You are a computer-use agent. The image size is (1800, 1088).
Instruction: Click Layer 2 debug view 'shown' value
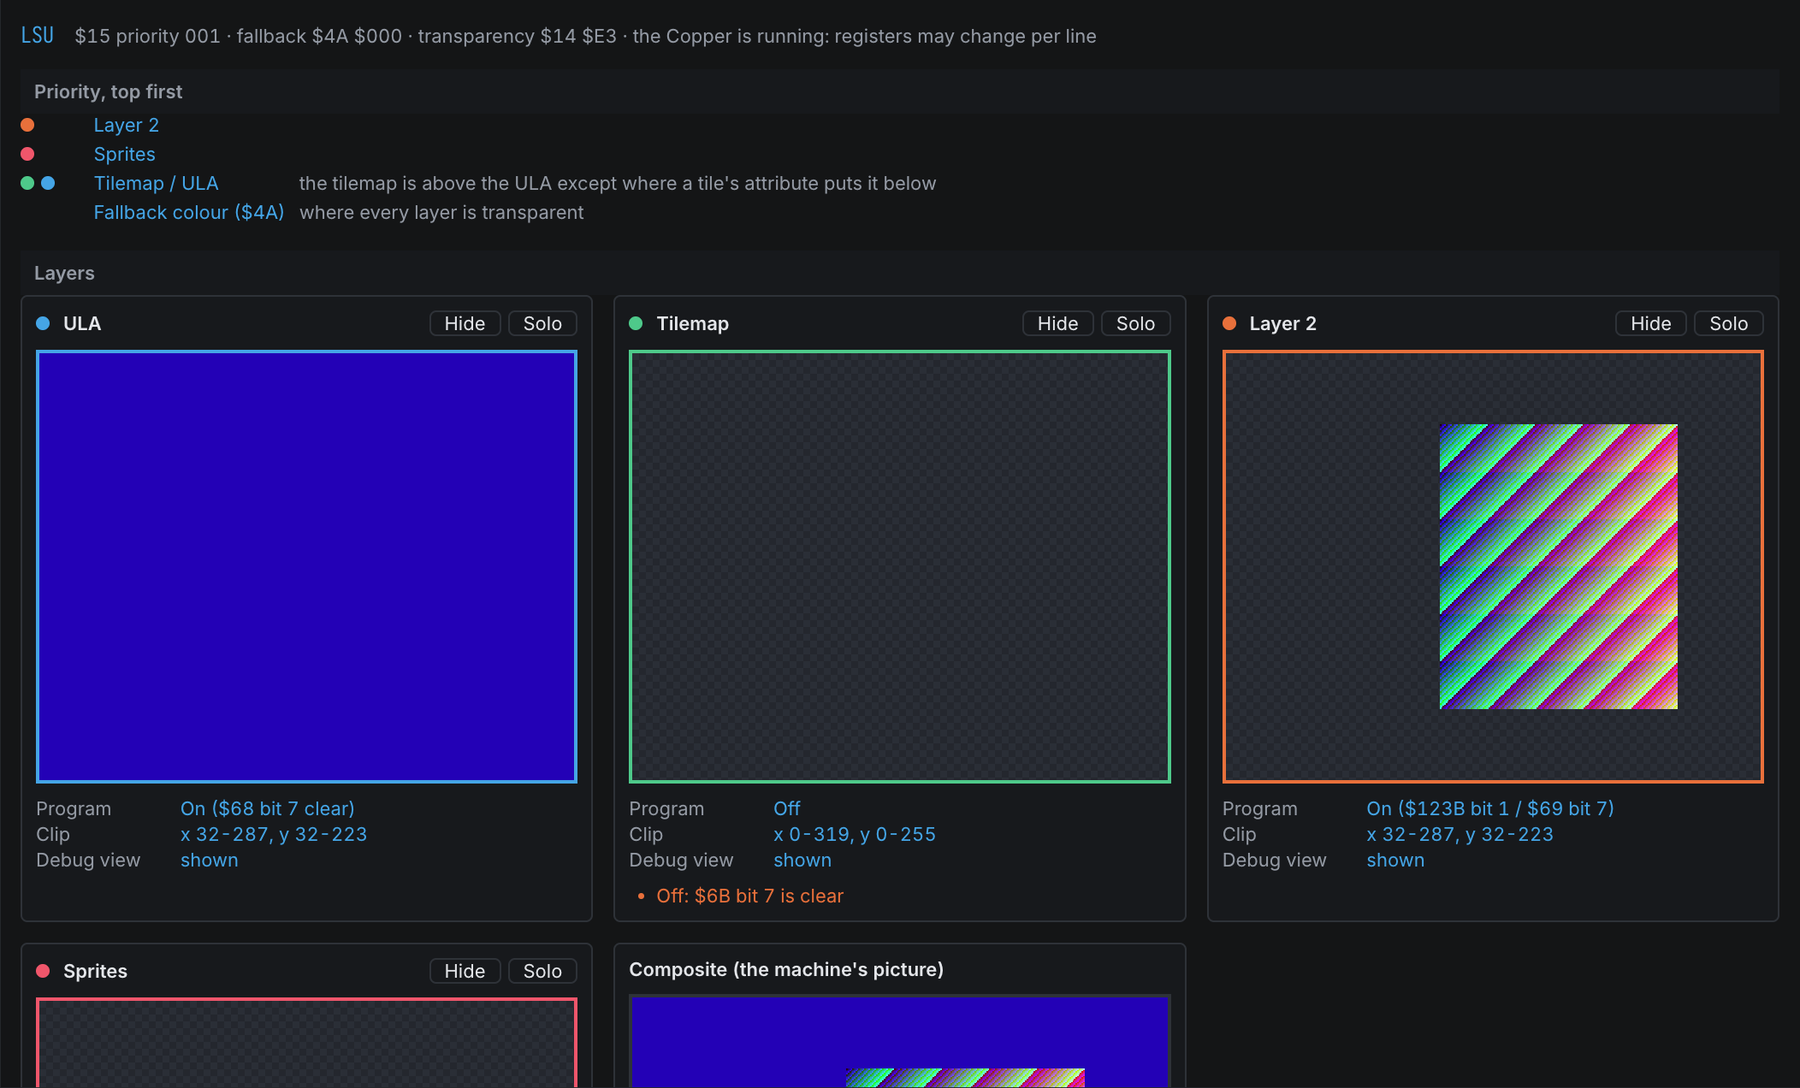pyautogui.click(x=1396, y=860)
